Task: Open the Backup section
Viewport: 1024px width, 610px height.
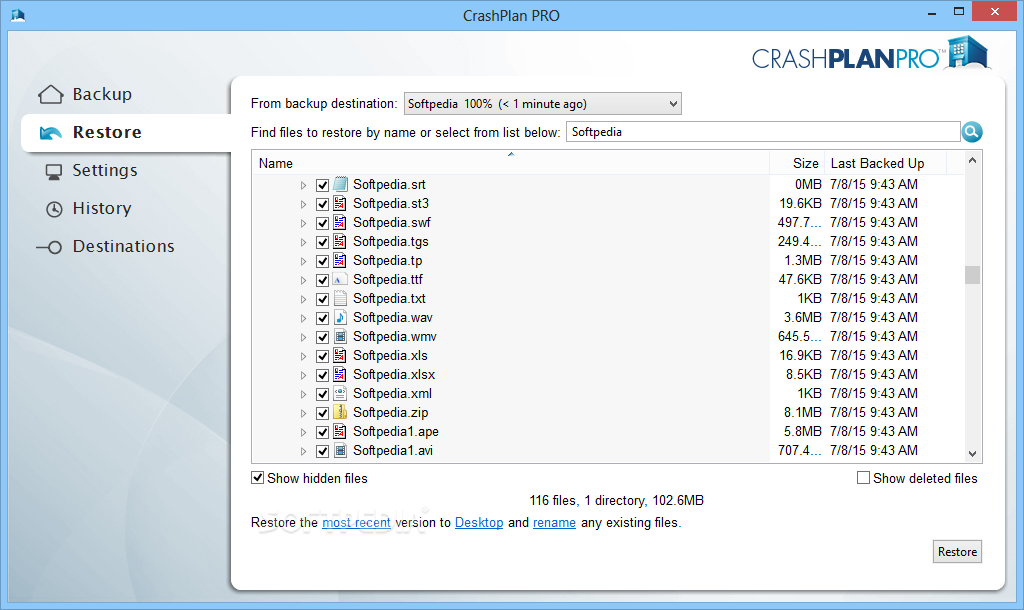Action: 102,95
